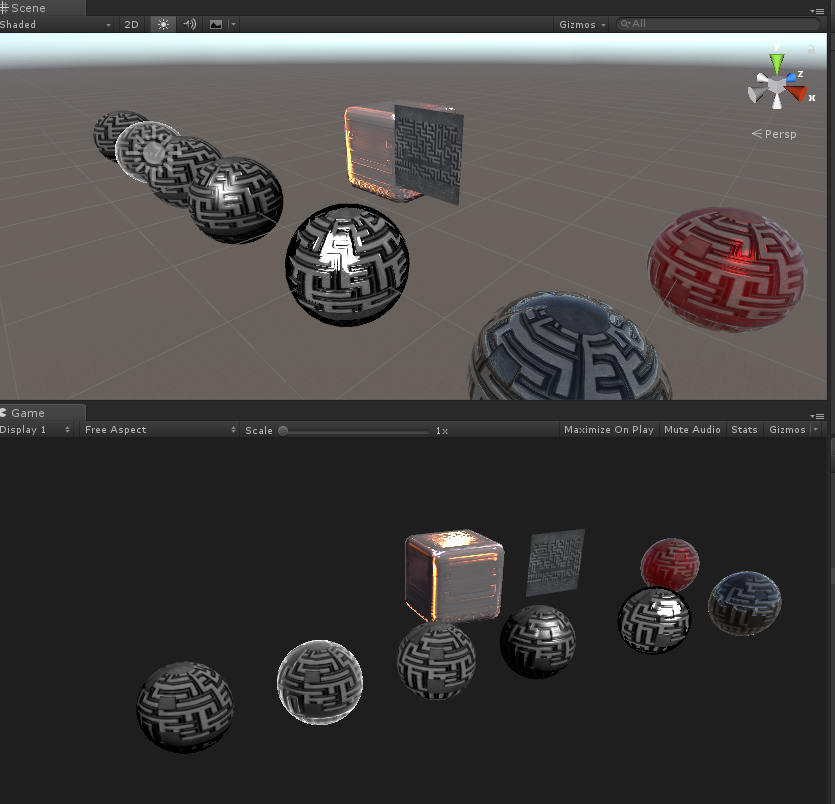Open the Display 1 dropdown
The image size is (835, 804).
click(x=36, y=430)
